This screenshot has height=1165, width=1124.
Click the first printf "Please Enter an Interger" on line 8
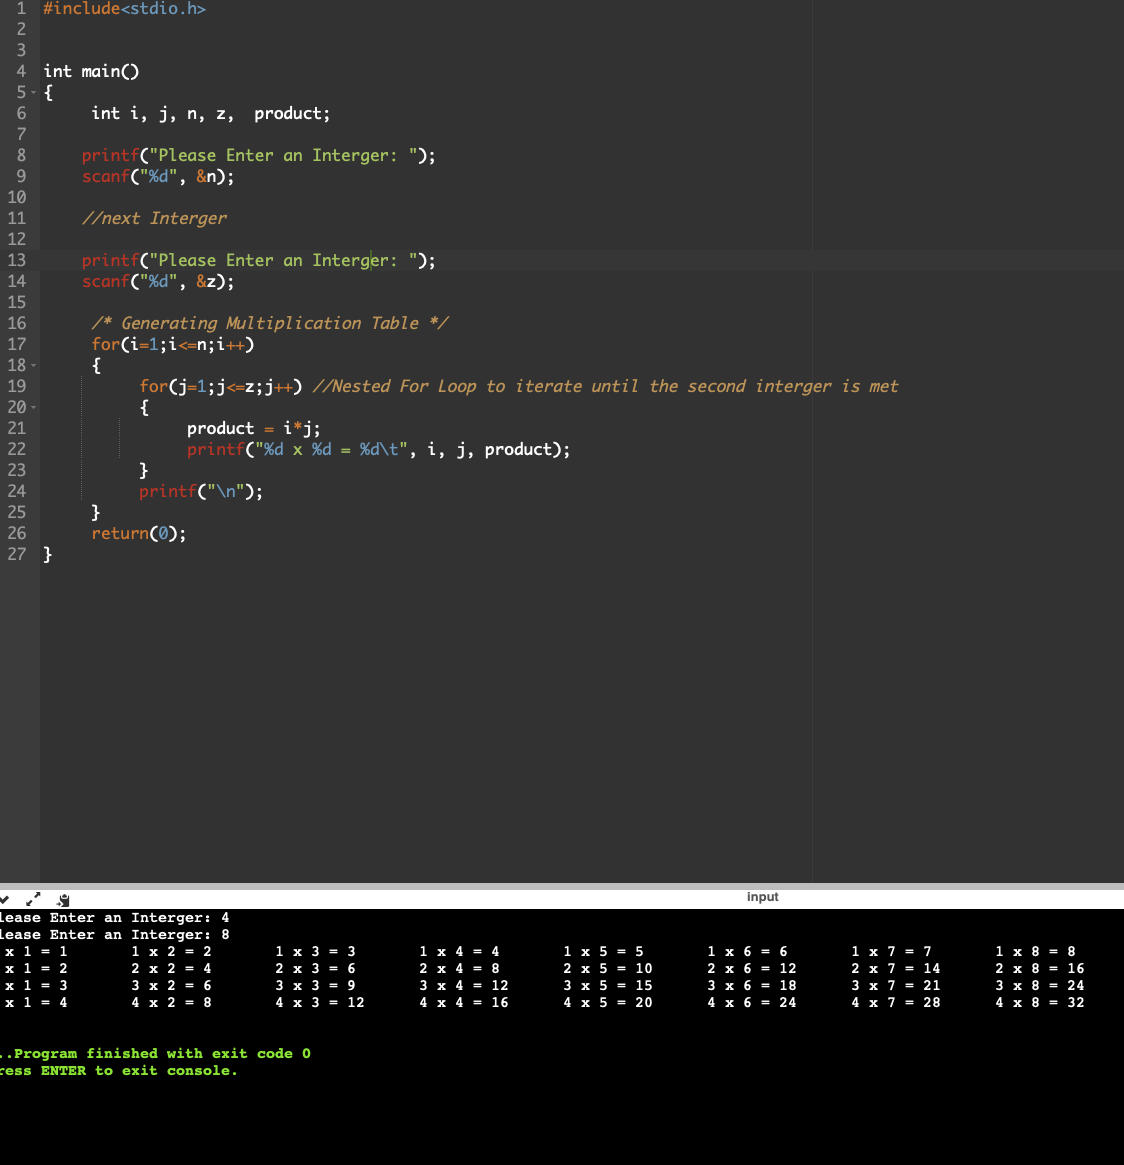tap(259, 155)
